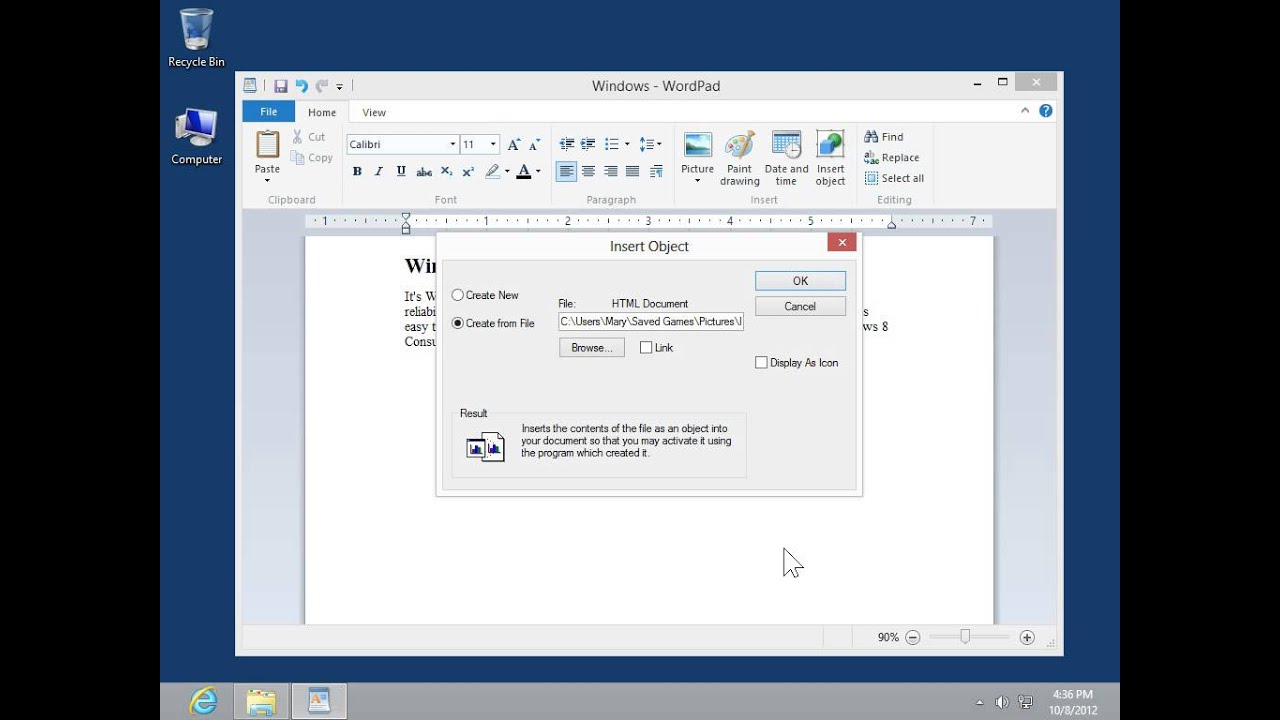Click the Paste clipboard icon
Viewport: 1280px width, 720px height.
coord(267,145)
